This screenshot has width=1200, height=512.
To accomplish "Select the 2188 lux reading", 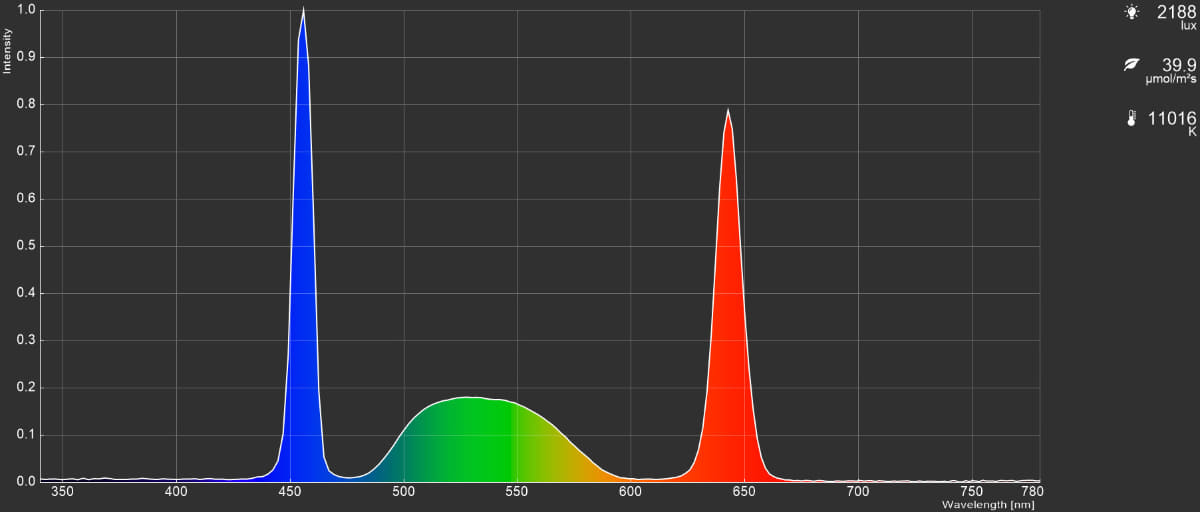I will [1176, 12].
